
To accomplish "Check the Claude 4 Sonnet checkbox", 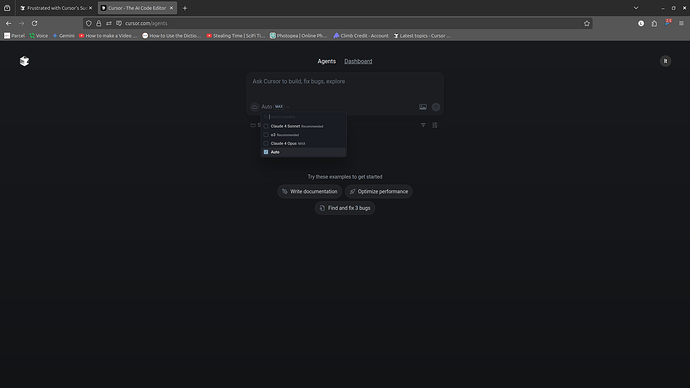I will click(x=266, y=126).
